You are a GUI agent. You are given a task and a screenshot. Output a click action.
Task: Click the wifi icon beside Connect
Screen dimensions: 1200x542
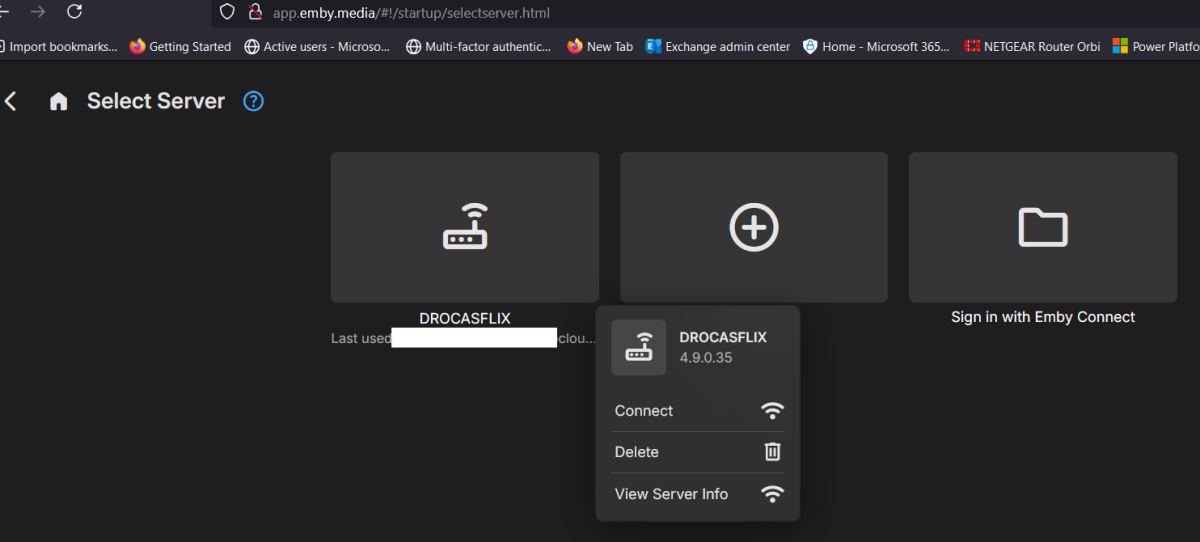pos(772,411)
